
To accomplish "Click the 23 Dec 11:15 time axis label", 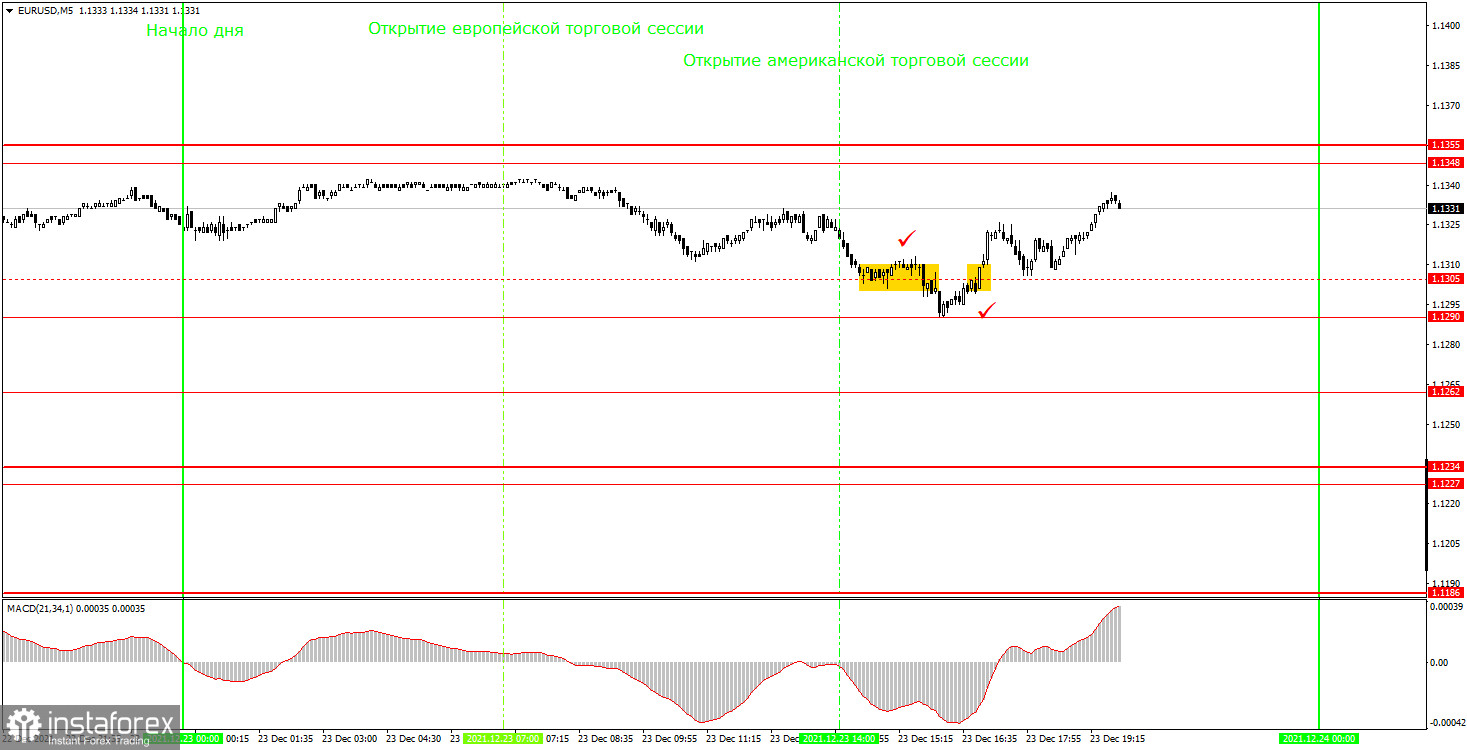I will [x=734, y=739].
